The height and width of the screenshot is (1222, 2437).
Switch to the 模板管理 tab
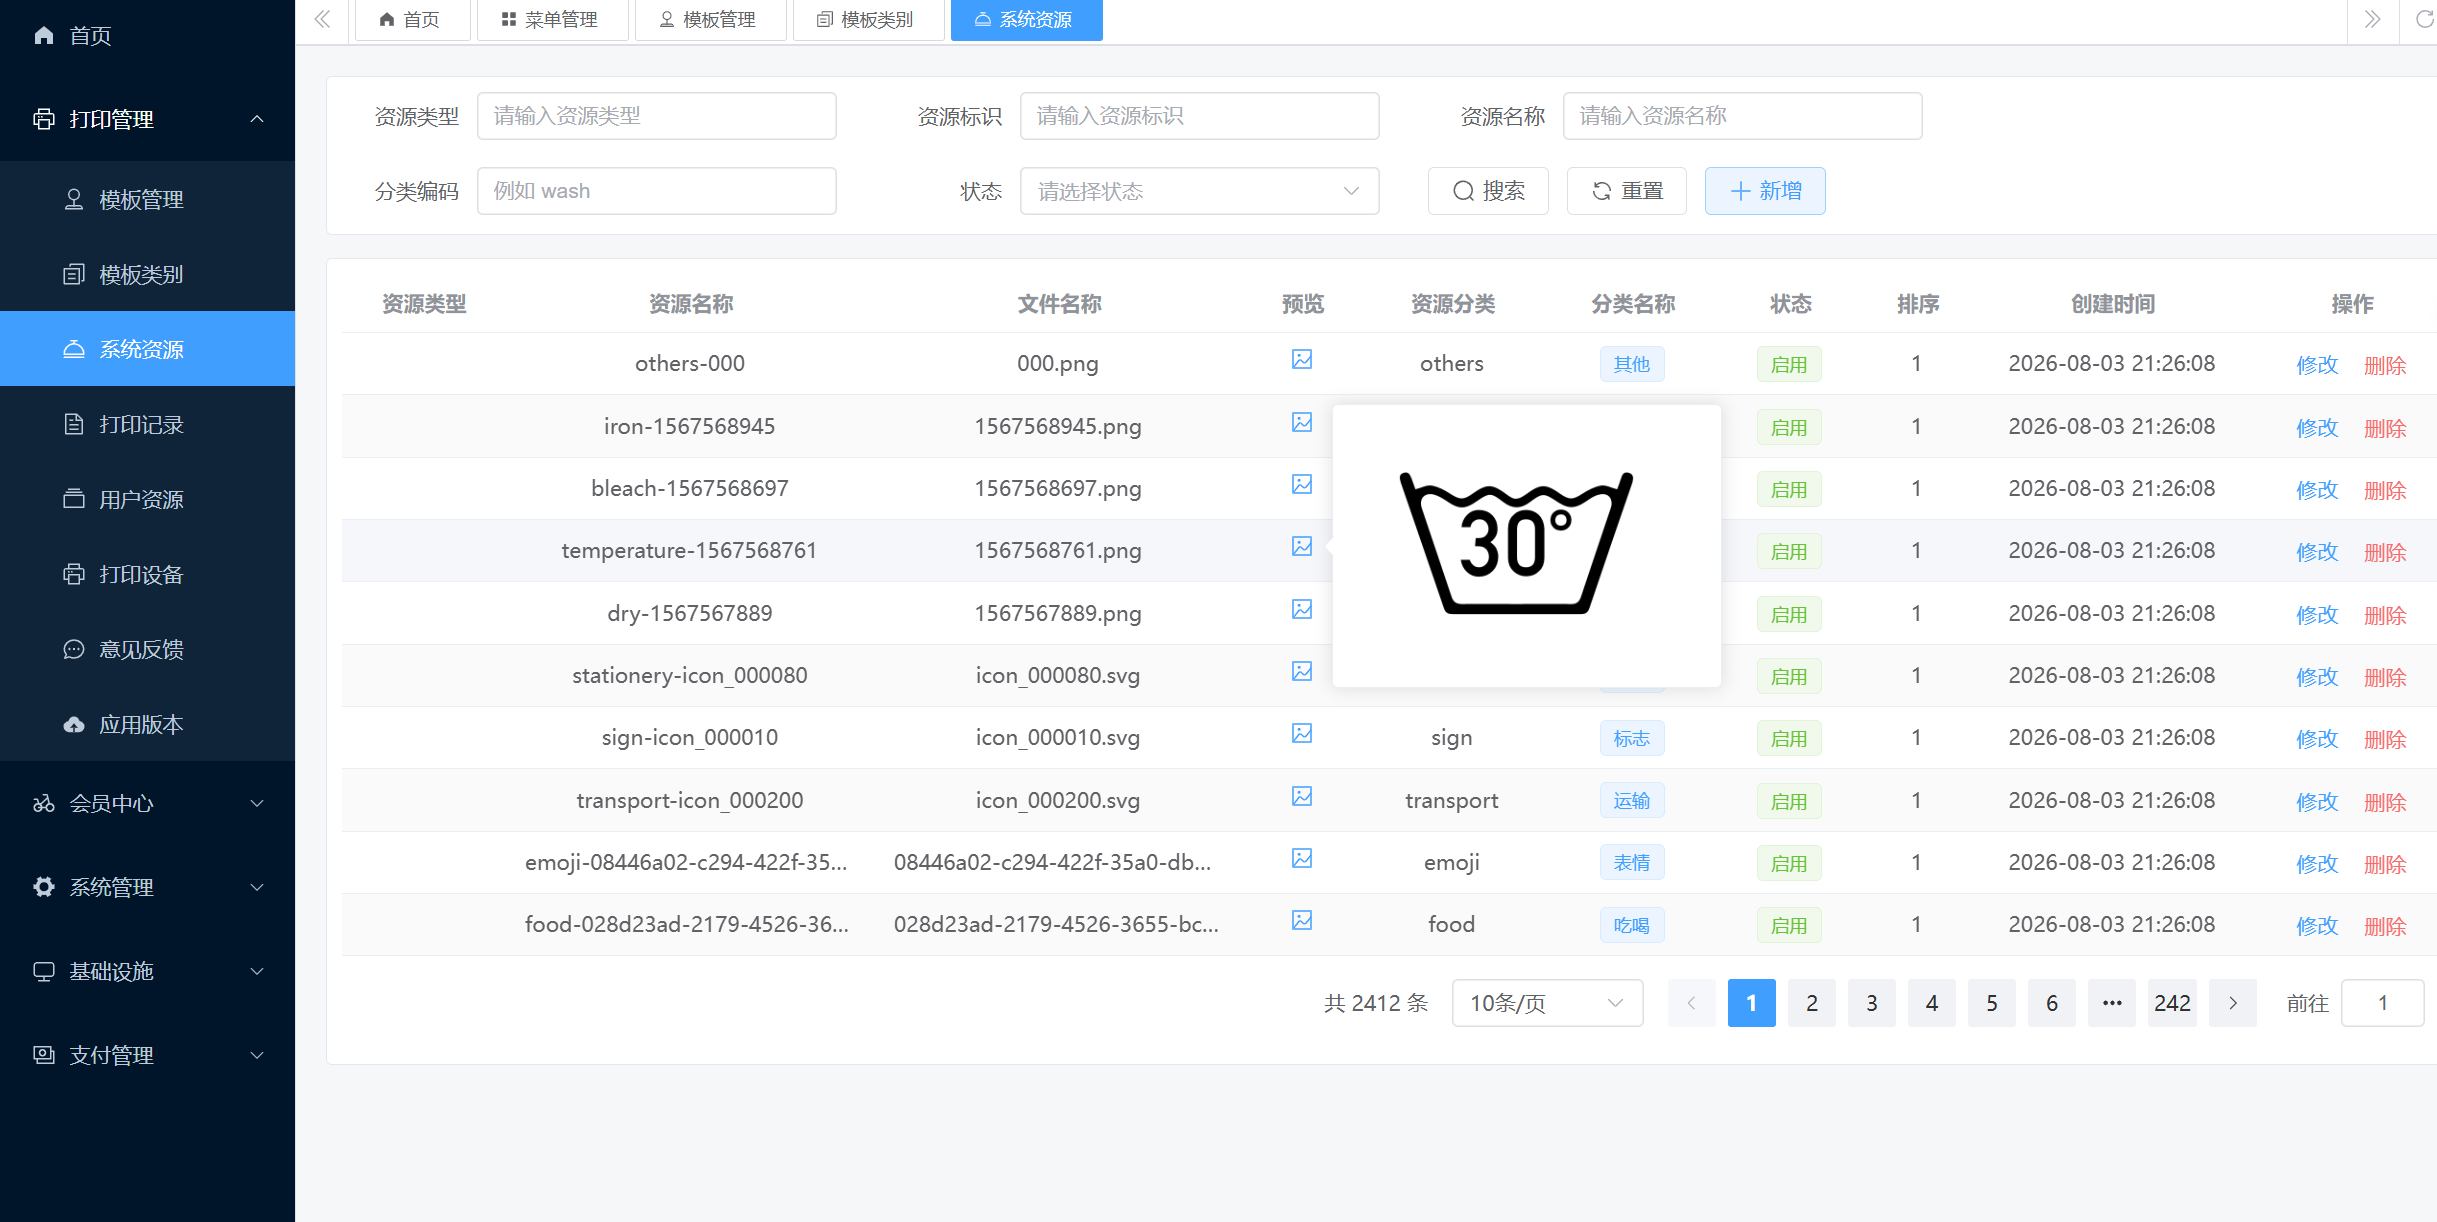(x=710, y=20)
